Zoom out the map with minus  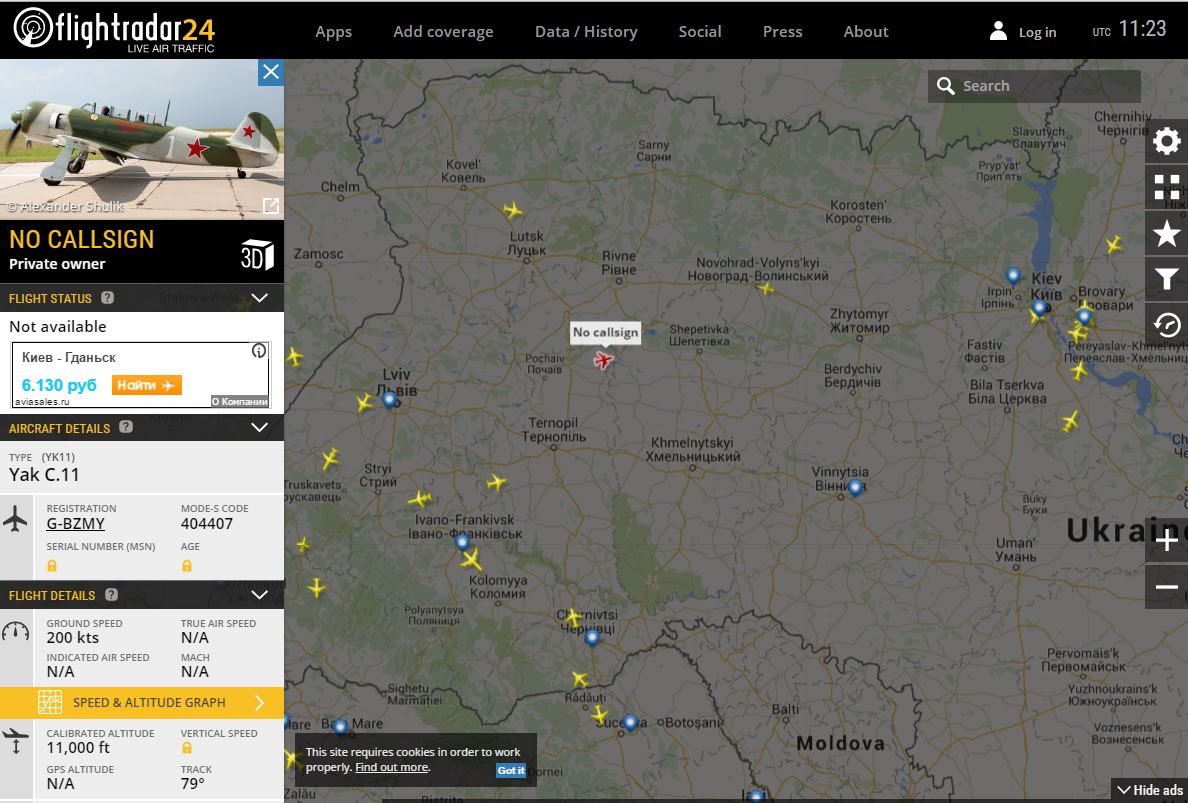click(1166, 587)
